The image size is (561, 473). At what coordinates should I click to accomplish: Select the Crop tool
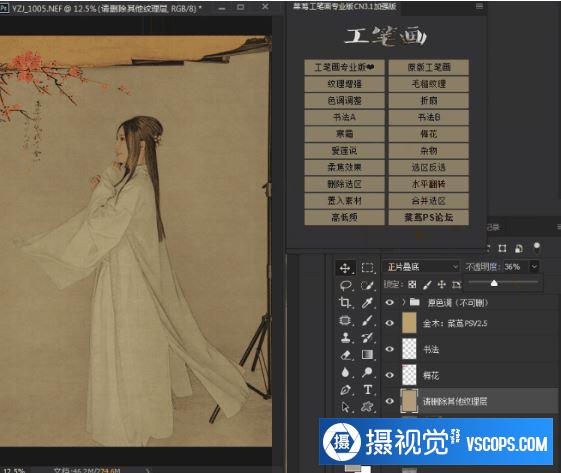tap(345, 303)
